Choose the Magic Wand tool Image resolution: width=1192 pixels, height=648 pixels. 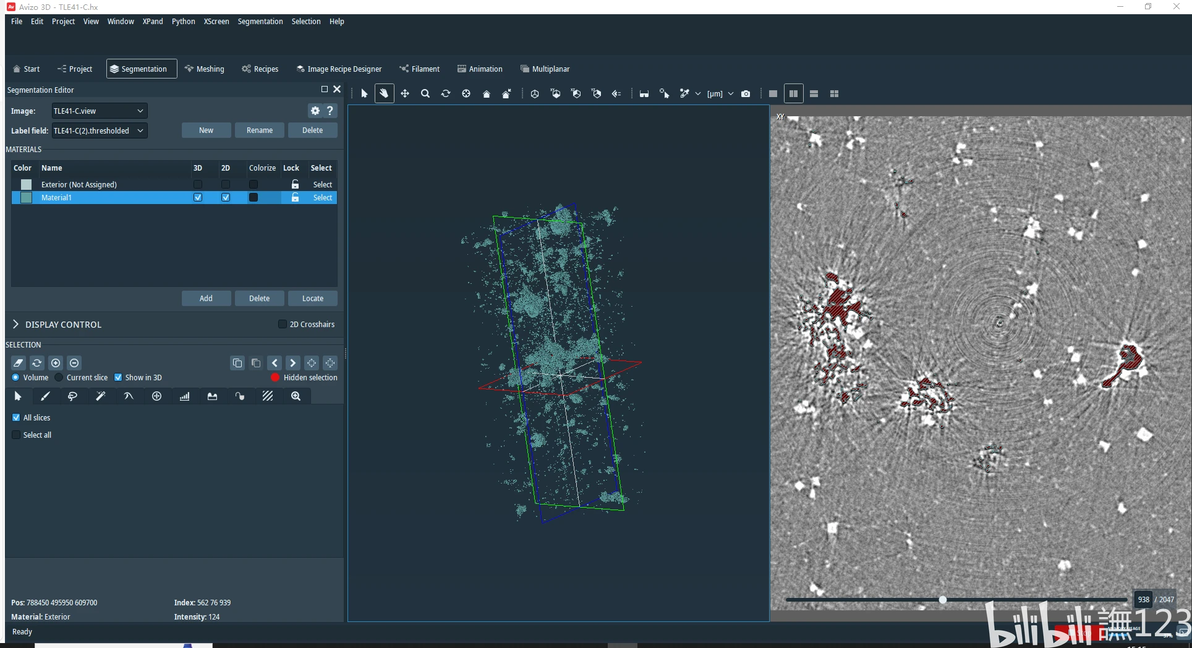(x=101, y=397)
